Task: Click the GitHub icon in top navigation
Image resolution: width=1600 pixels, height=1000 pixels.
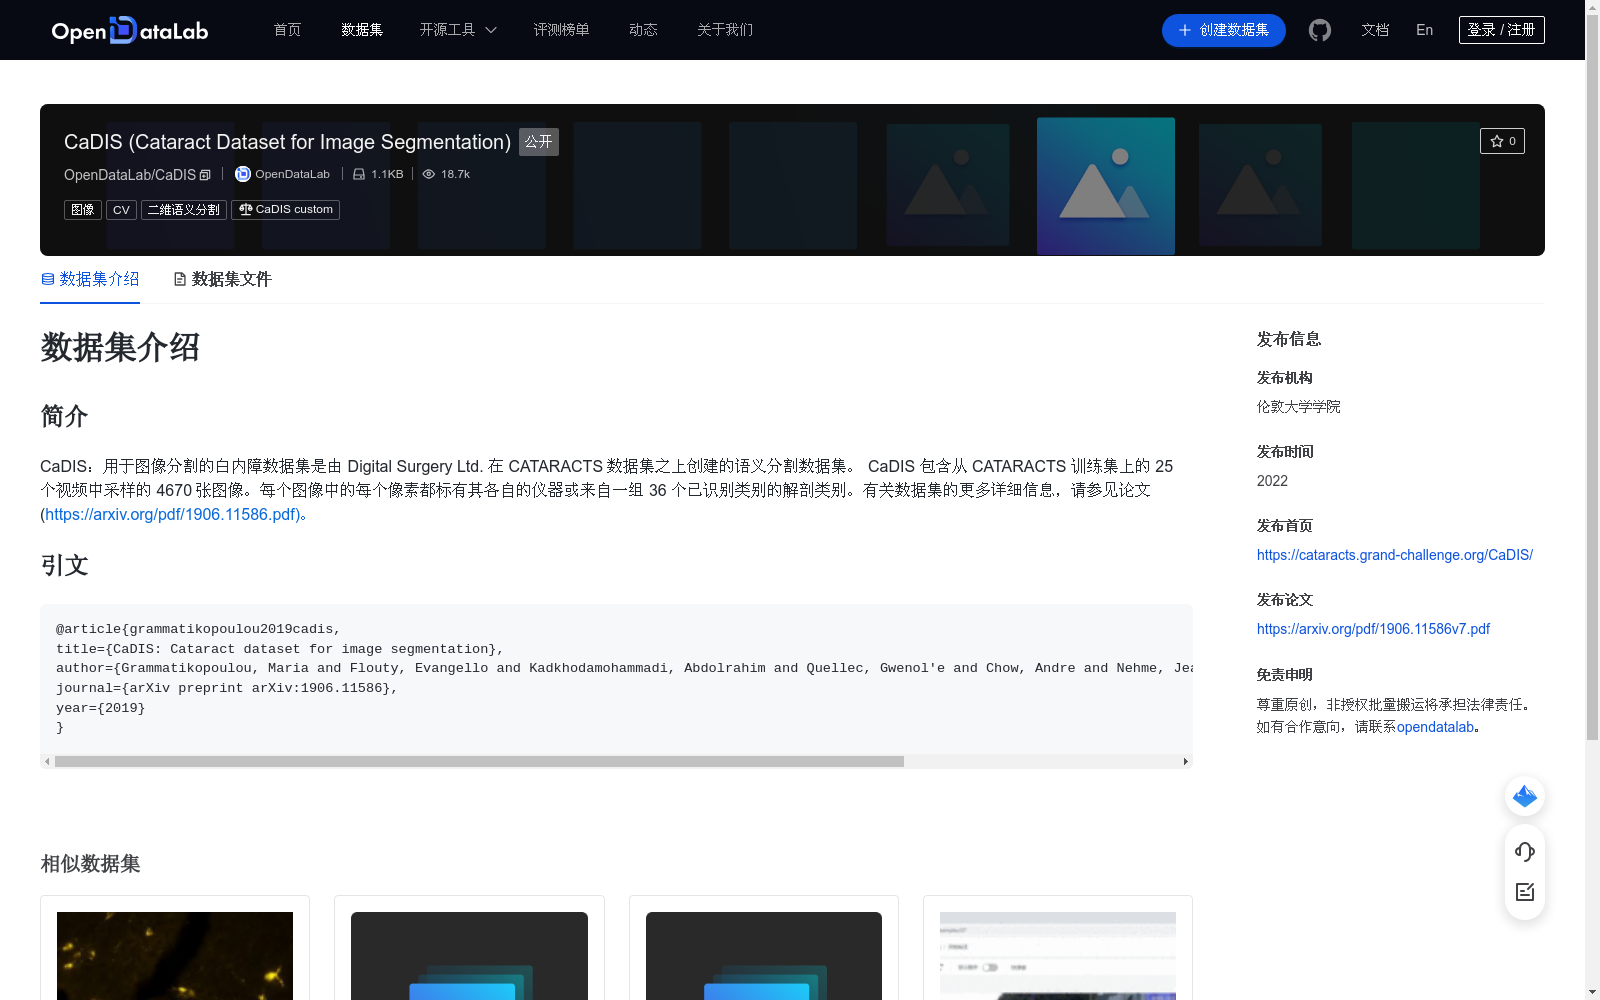Action: (1319, 30)
